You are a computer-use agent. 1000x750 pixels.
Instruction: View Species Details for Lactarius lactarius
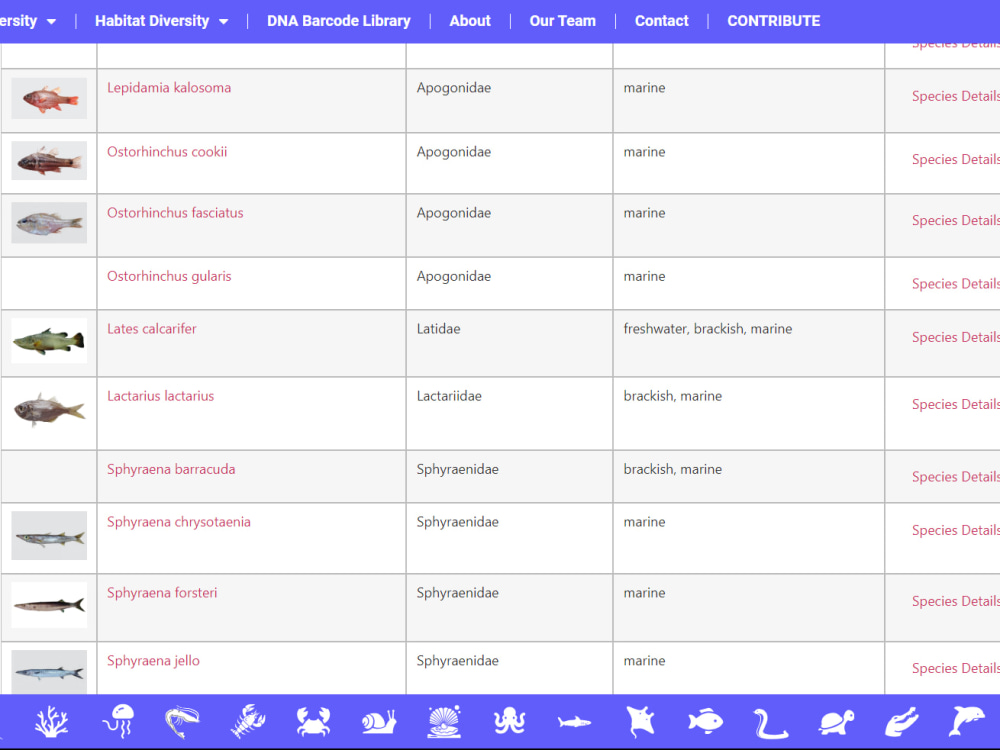[x=955, y=404]
